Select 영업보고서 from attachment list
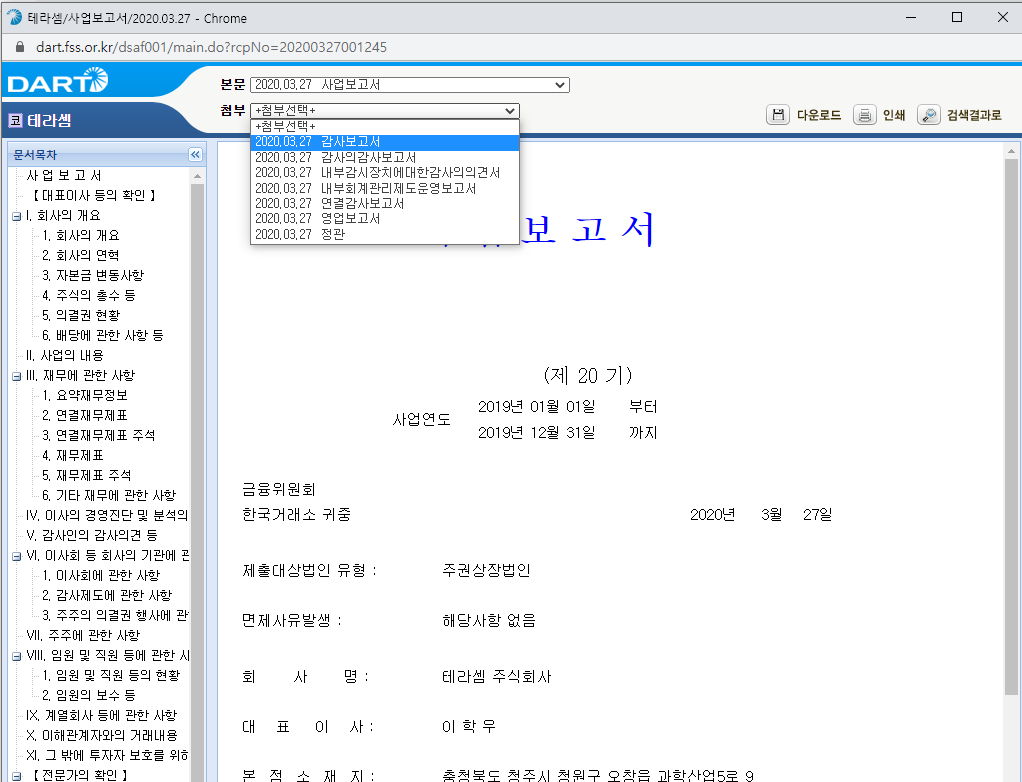Image resolution: width=1022 pixels, height=782 pixels. [385, 218]
